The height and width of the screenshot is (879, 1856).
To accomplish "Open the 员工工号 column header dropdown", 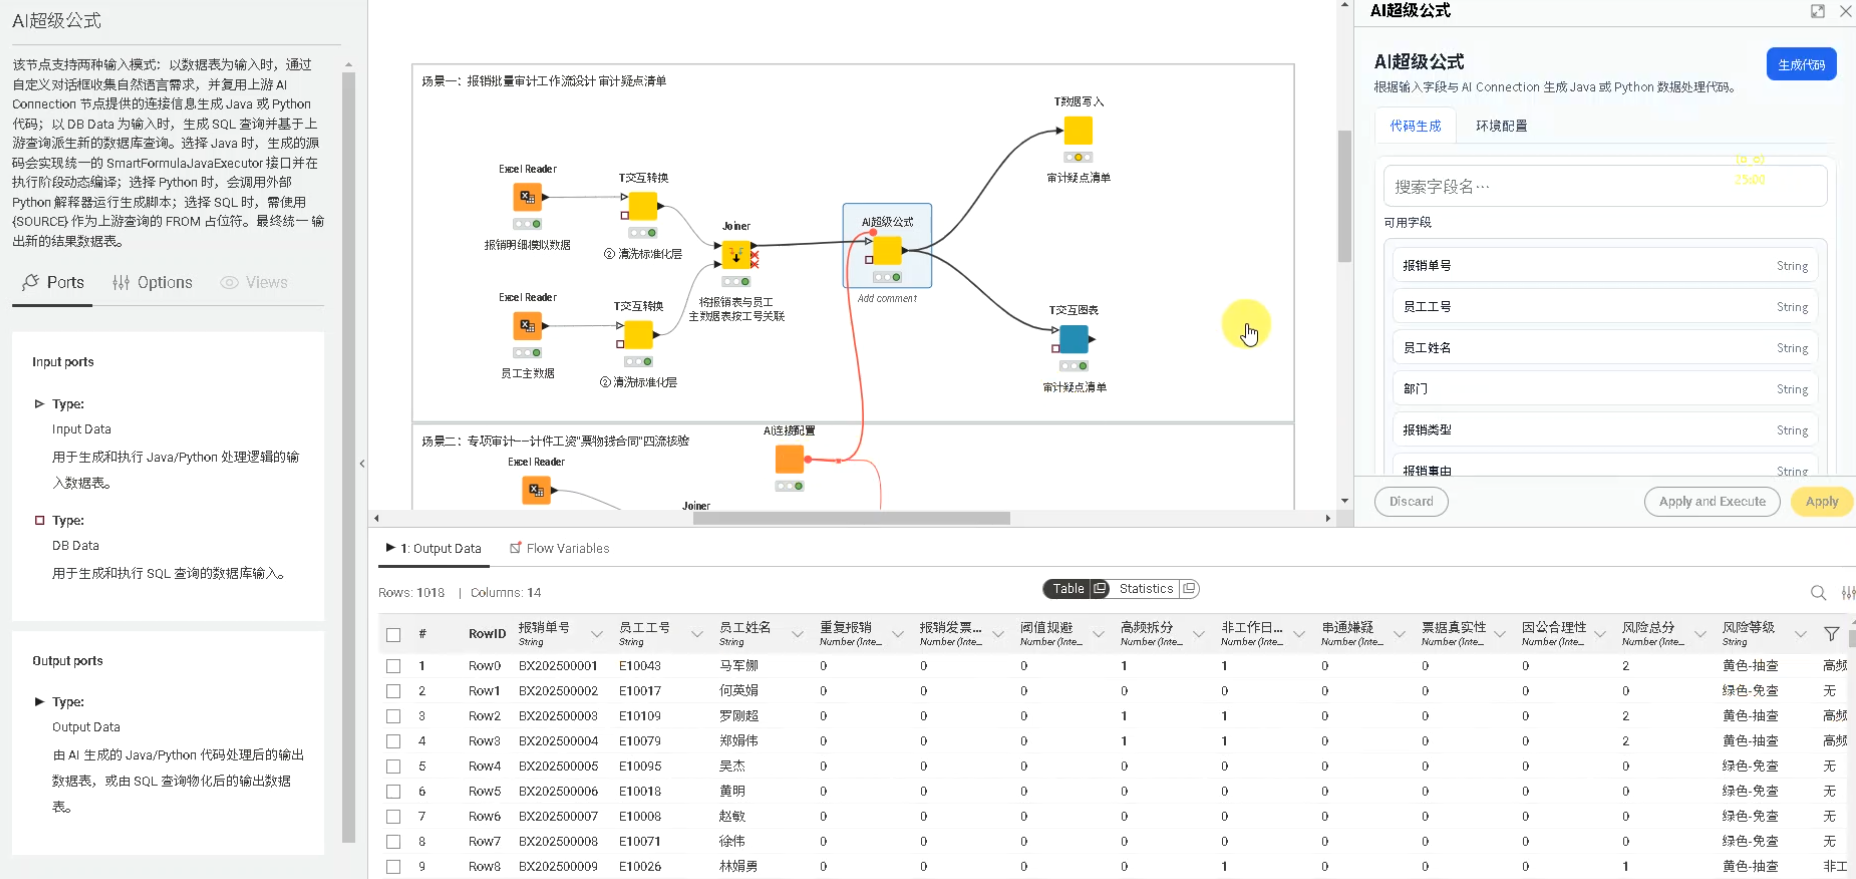I will (x=697, y=634).
